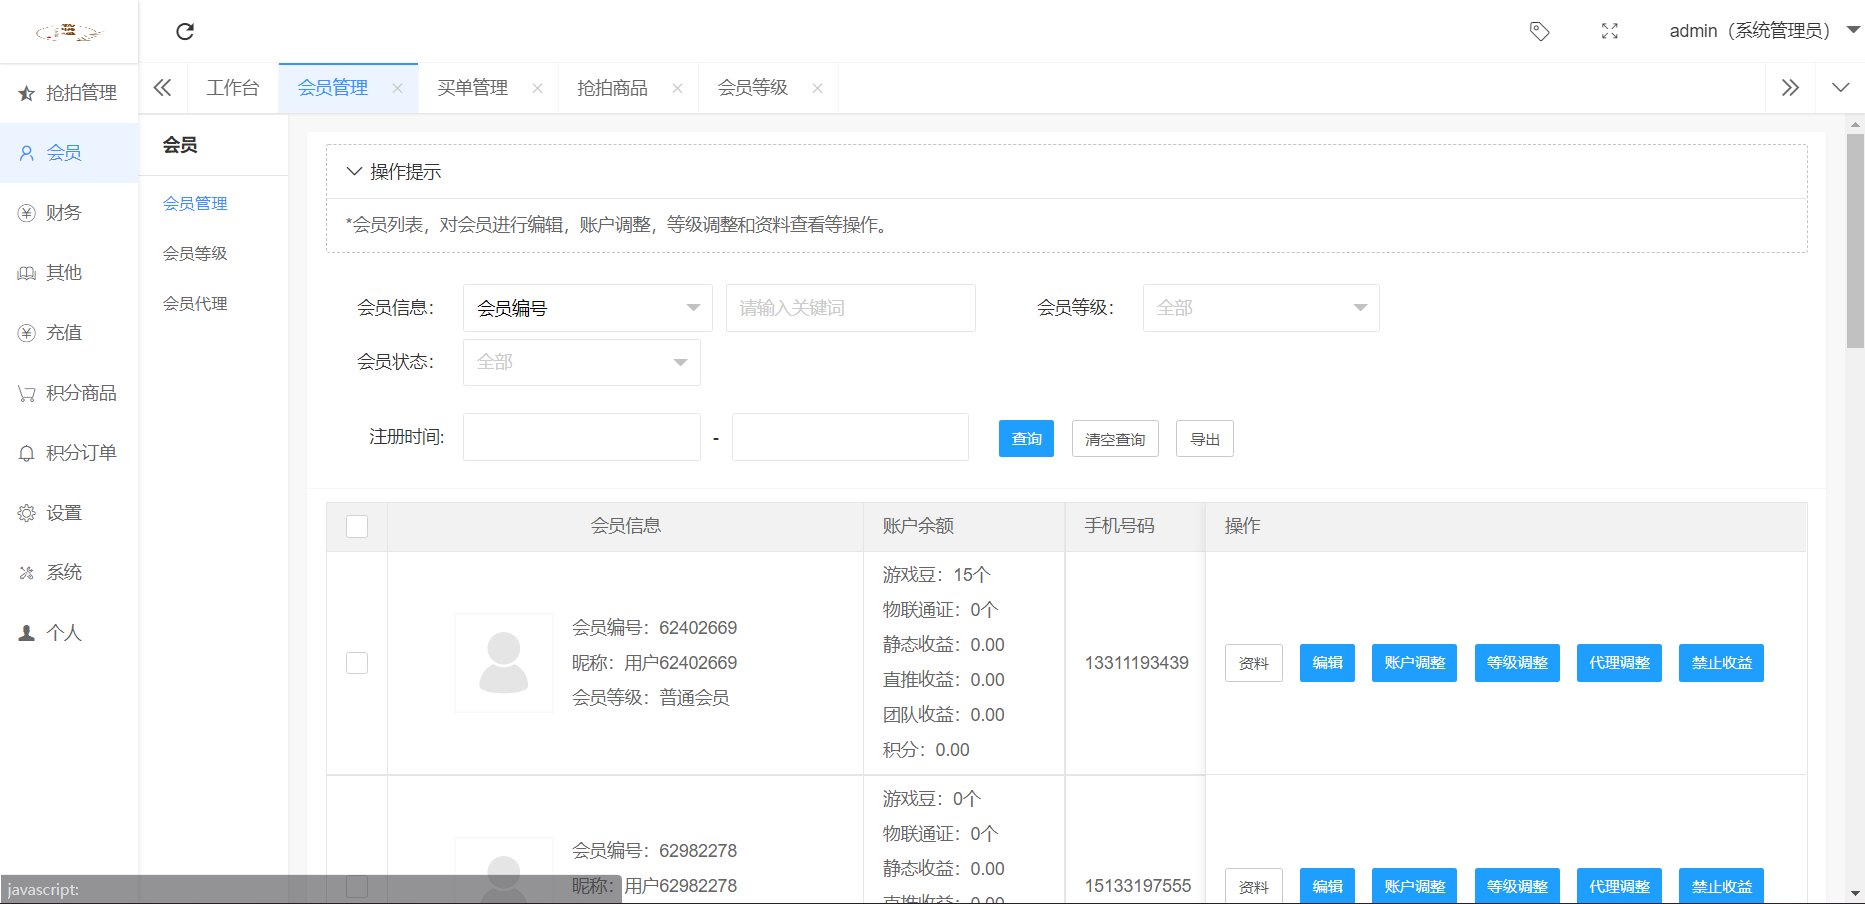Check the box for member 62402669

click(x=357, y=663)
